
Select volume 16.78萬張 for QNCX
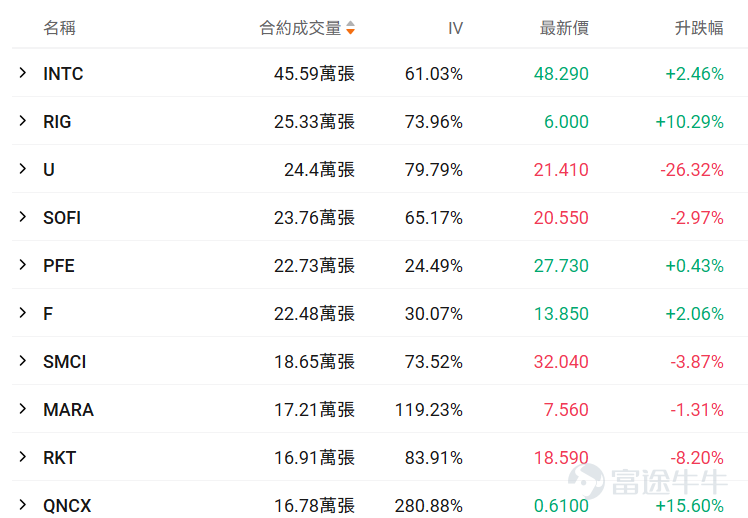pos(314,506)
